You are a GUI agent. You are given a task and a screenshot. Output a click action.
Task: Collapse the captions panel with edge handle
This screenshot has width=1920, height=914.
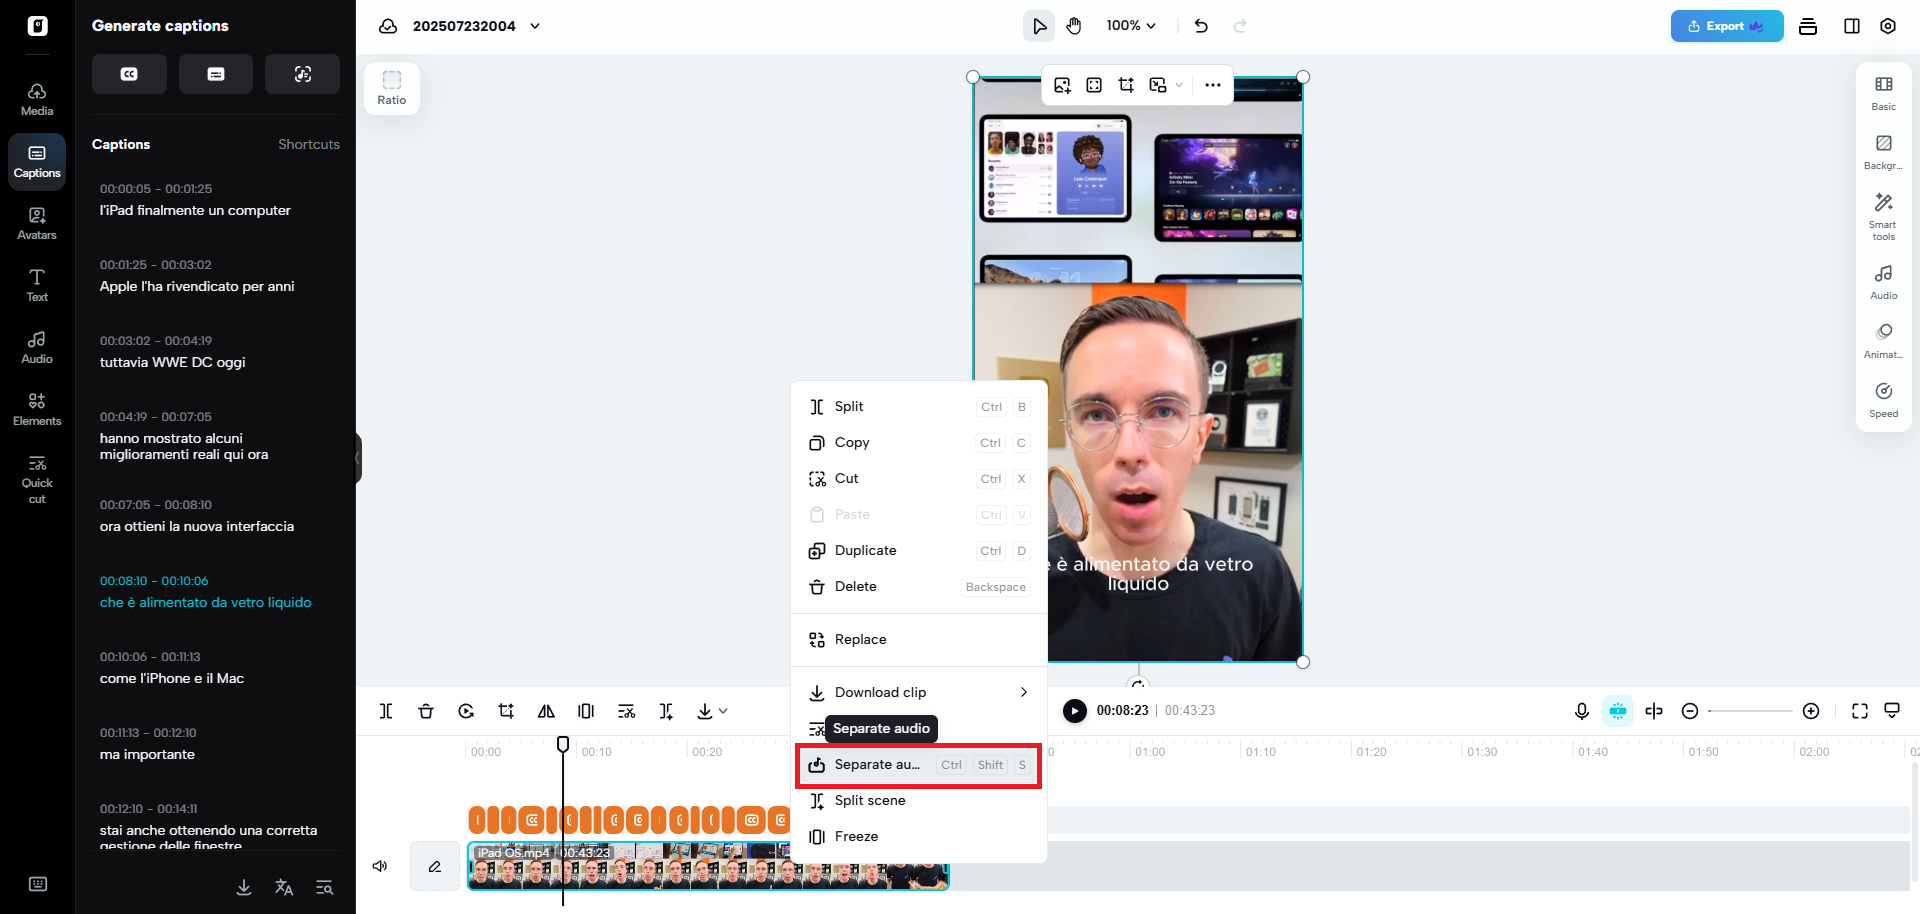pos(358,458)
